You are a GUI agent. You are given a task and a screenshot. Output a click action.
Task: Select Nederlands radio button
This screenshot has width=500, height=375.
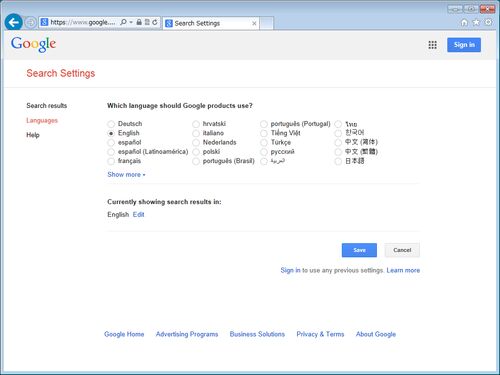pos(196,143)
